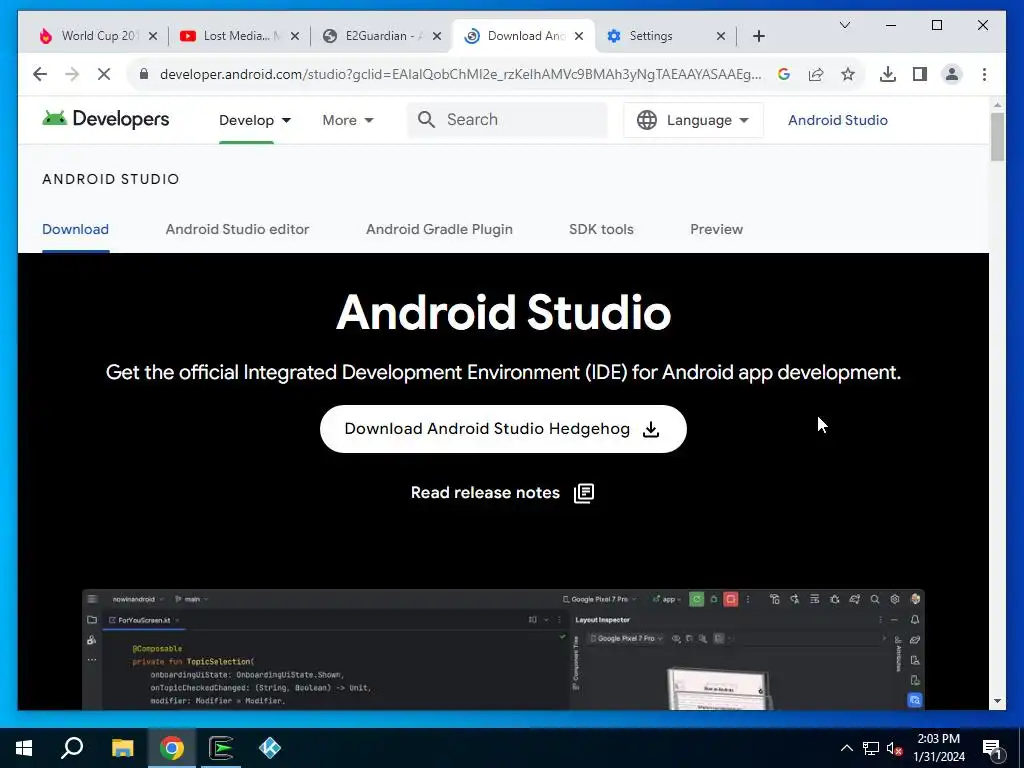View site info via the padlock icon
1024x768 pixels.
pos(144,74)
